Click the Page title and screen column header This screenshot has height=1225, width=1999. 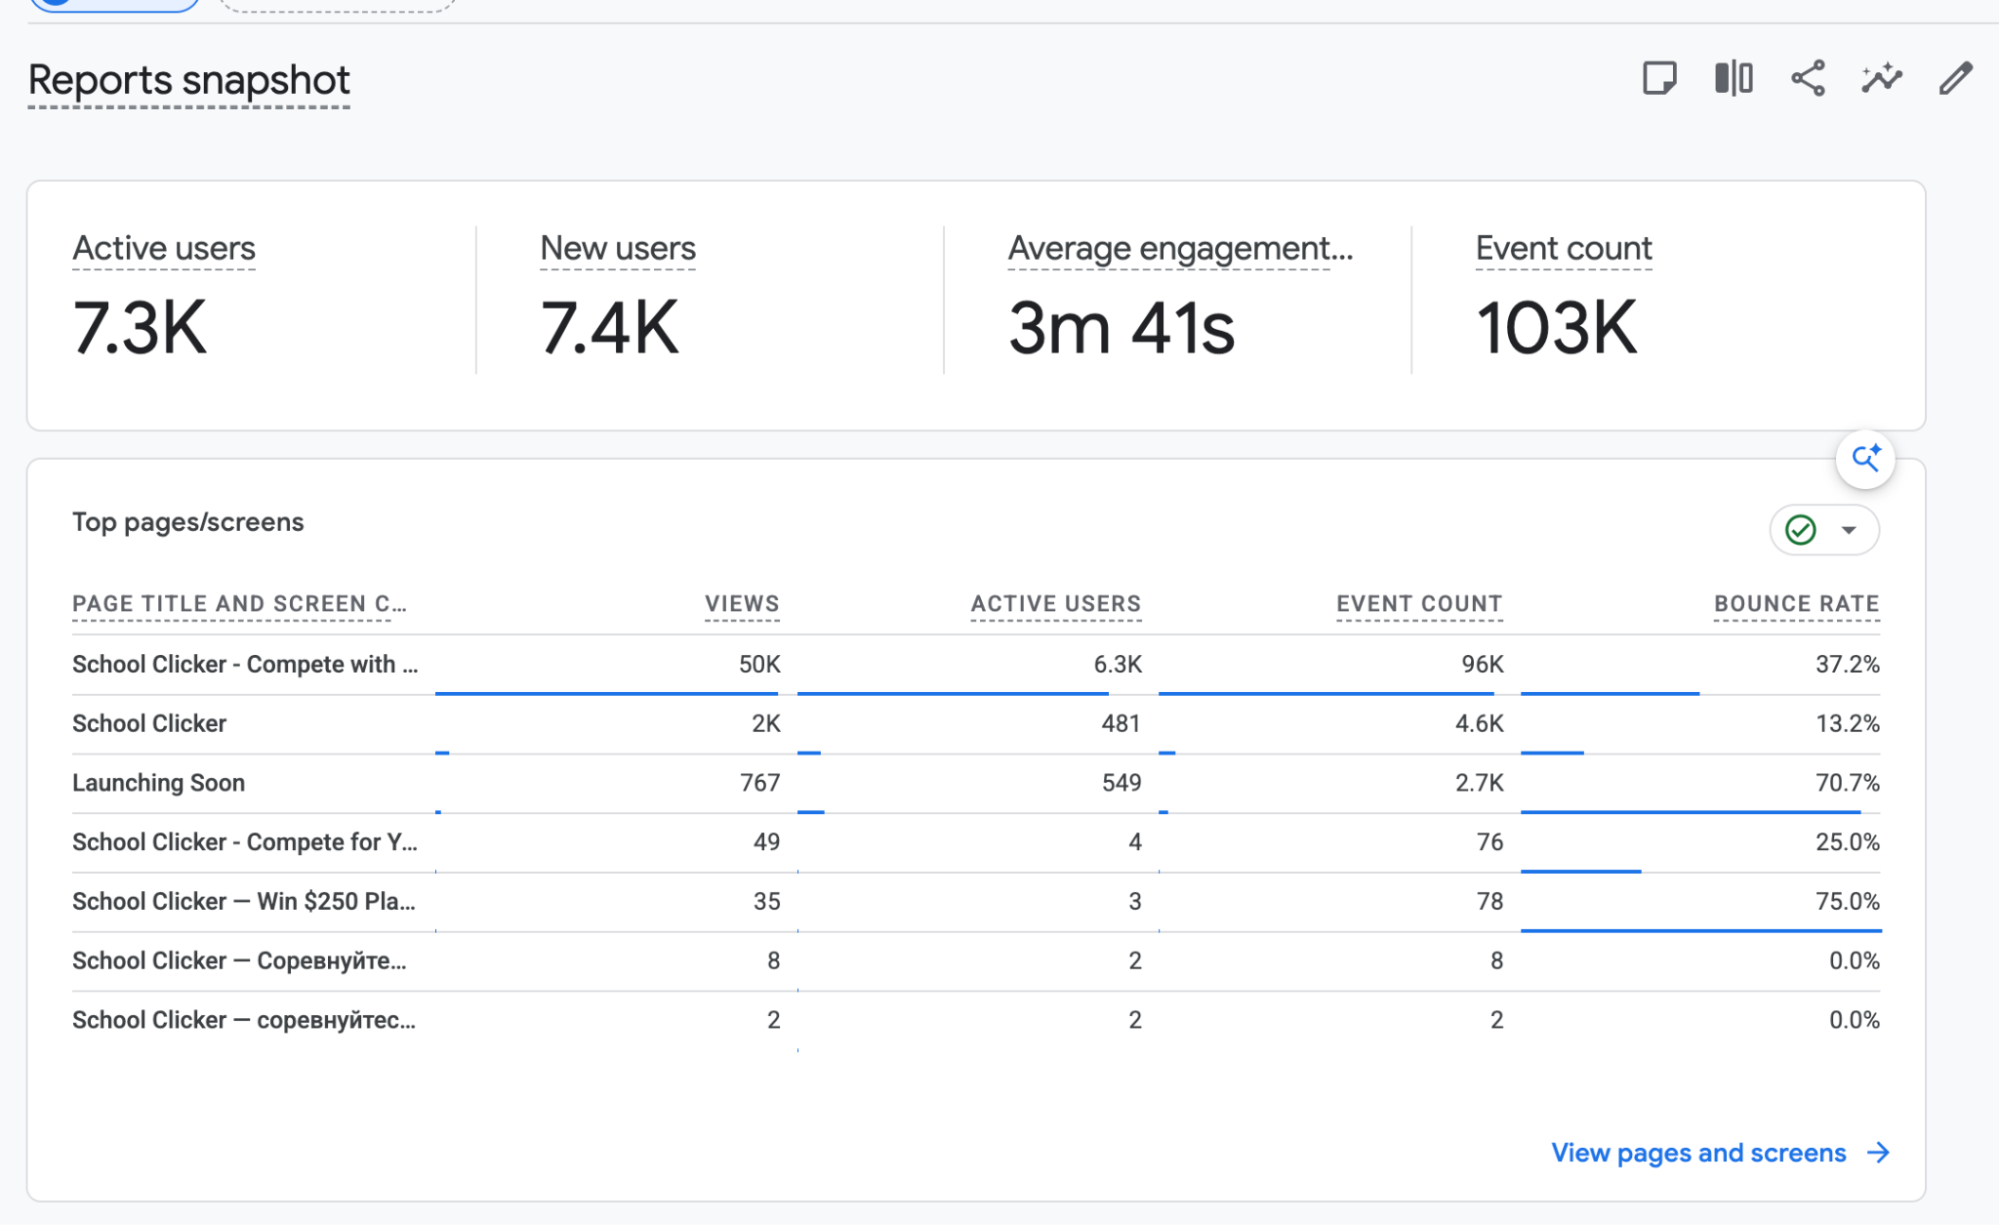click(x=239, y=604)
